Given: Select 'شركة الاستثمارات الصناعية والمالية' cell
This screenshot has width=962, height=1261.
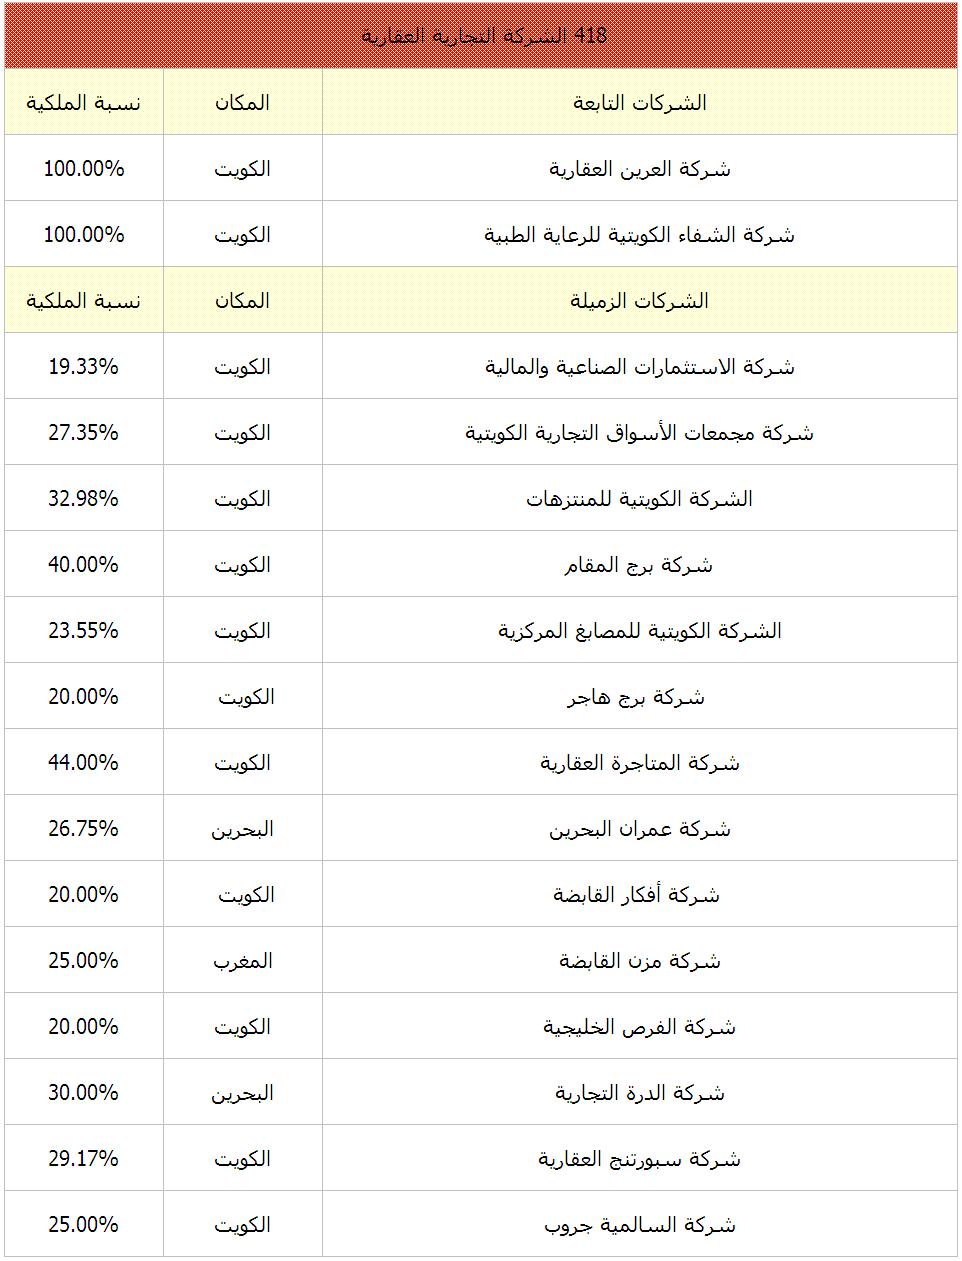Looking at the screenshot, I should point(640,366).
